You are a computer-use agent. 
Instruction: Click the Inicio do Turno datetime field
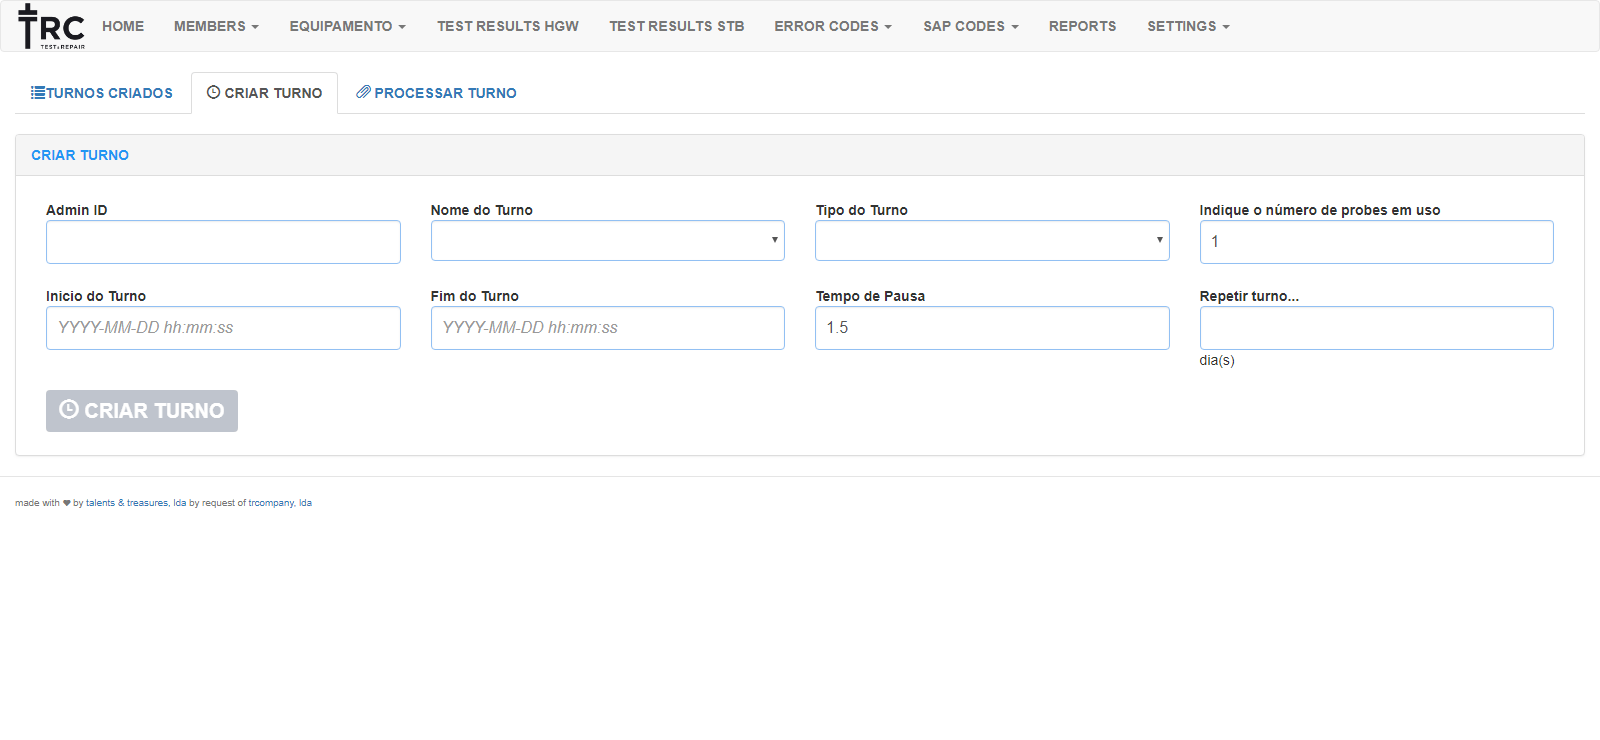pyautogui.click(x=223, y=328)
